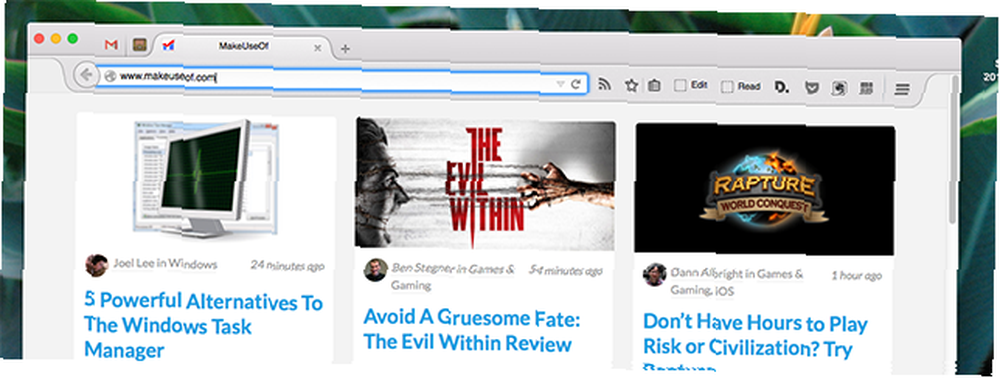This screenshot has width=1000, height=378.
Task: Show bookmarks list clipboard icon
Action: click(653, 85)
